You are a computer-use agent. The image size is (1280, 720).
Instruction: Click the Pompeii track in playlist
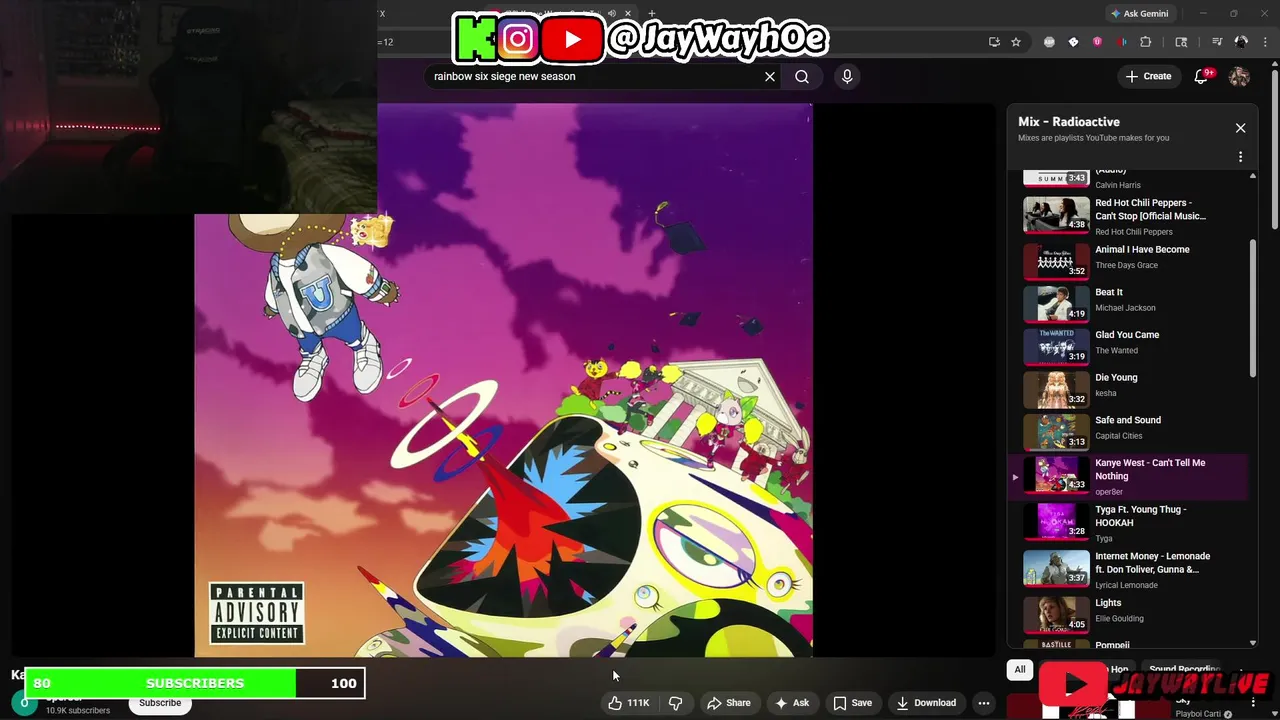pyautogui.click(x=1130, y=645)
